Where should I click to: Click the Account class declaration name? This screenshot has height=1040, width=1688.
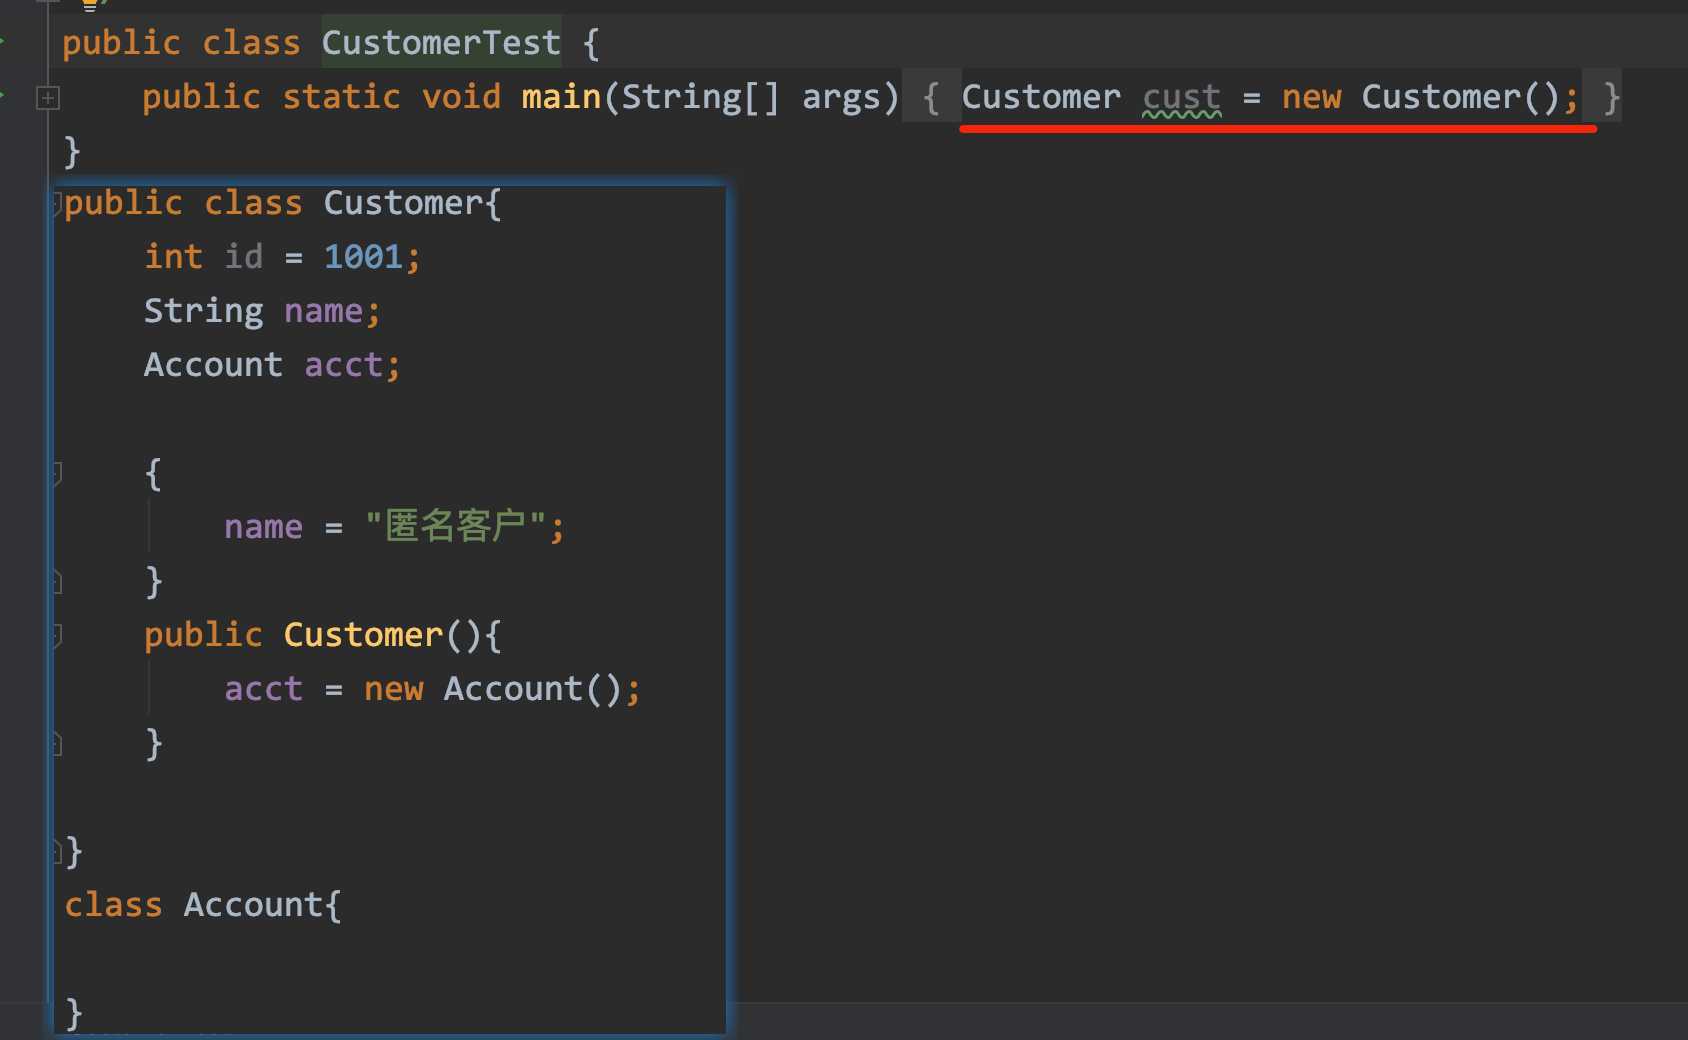(x=253, y=905)
